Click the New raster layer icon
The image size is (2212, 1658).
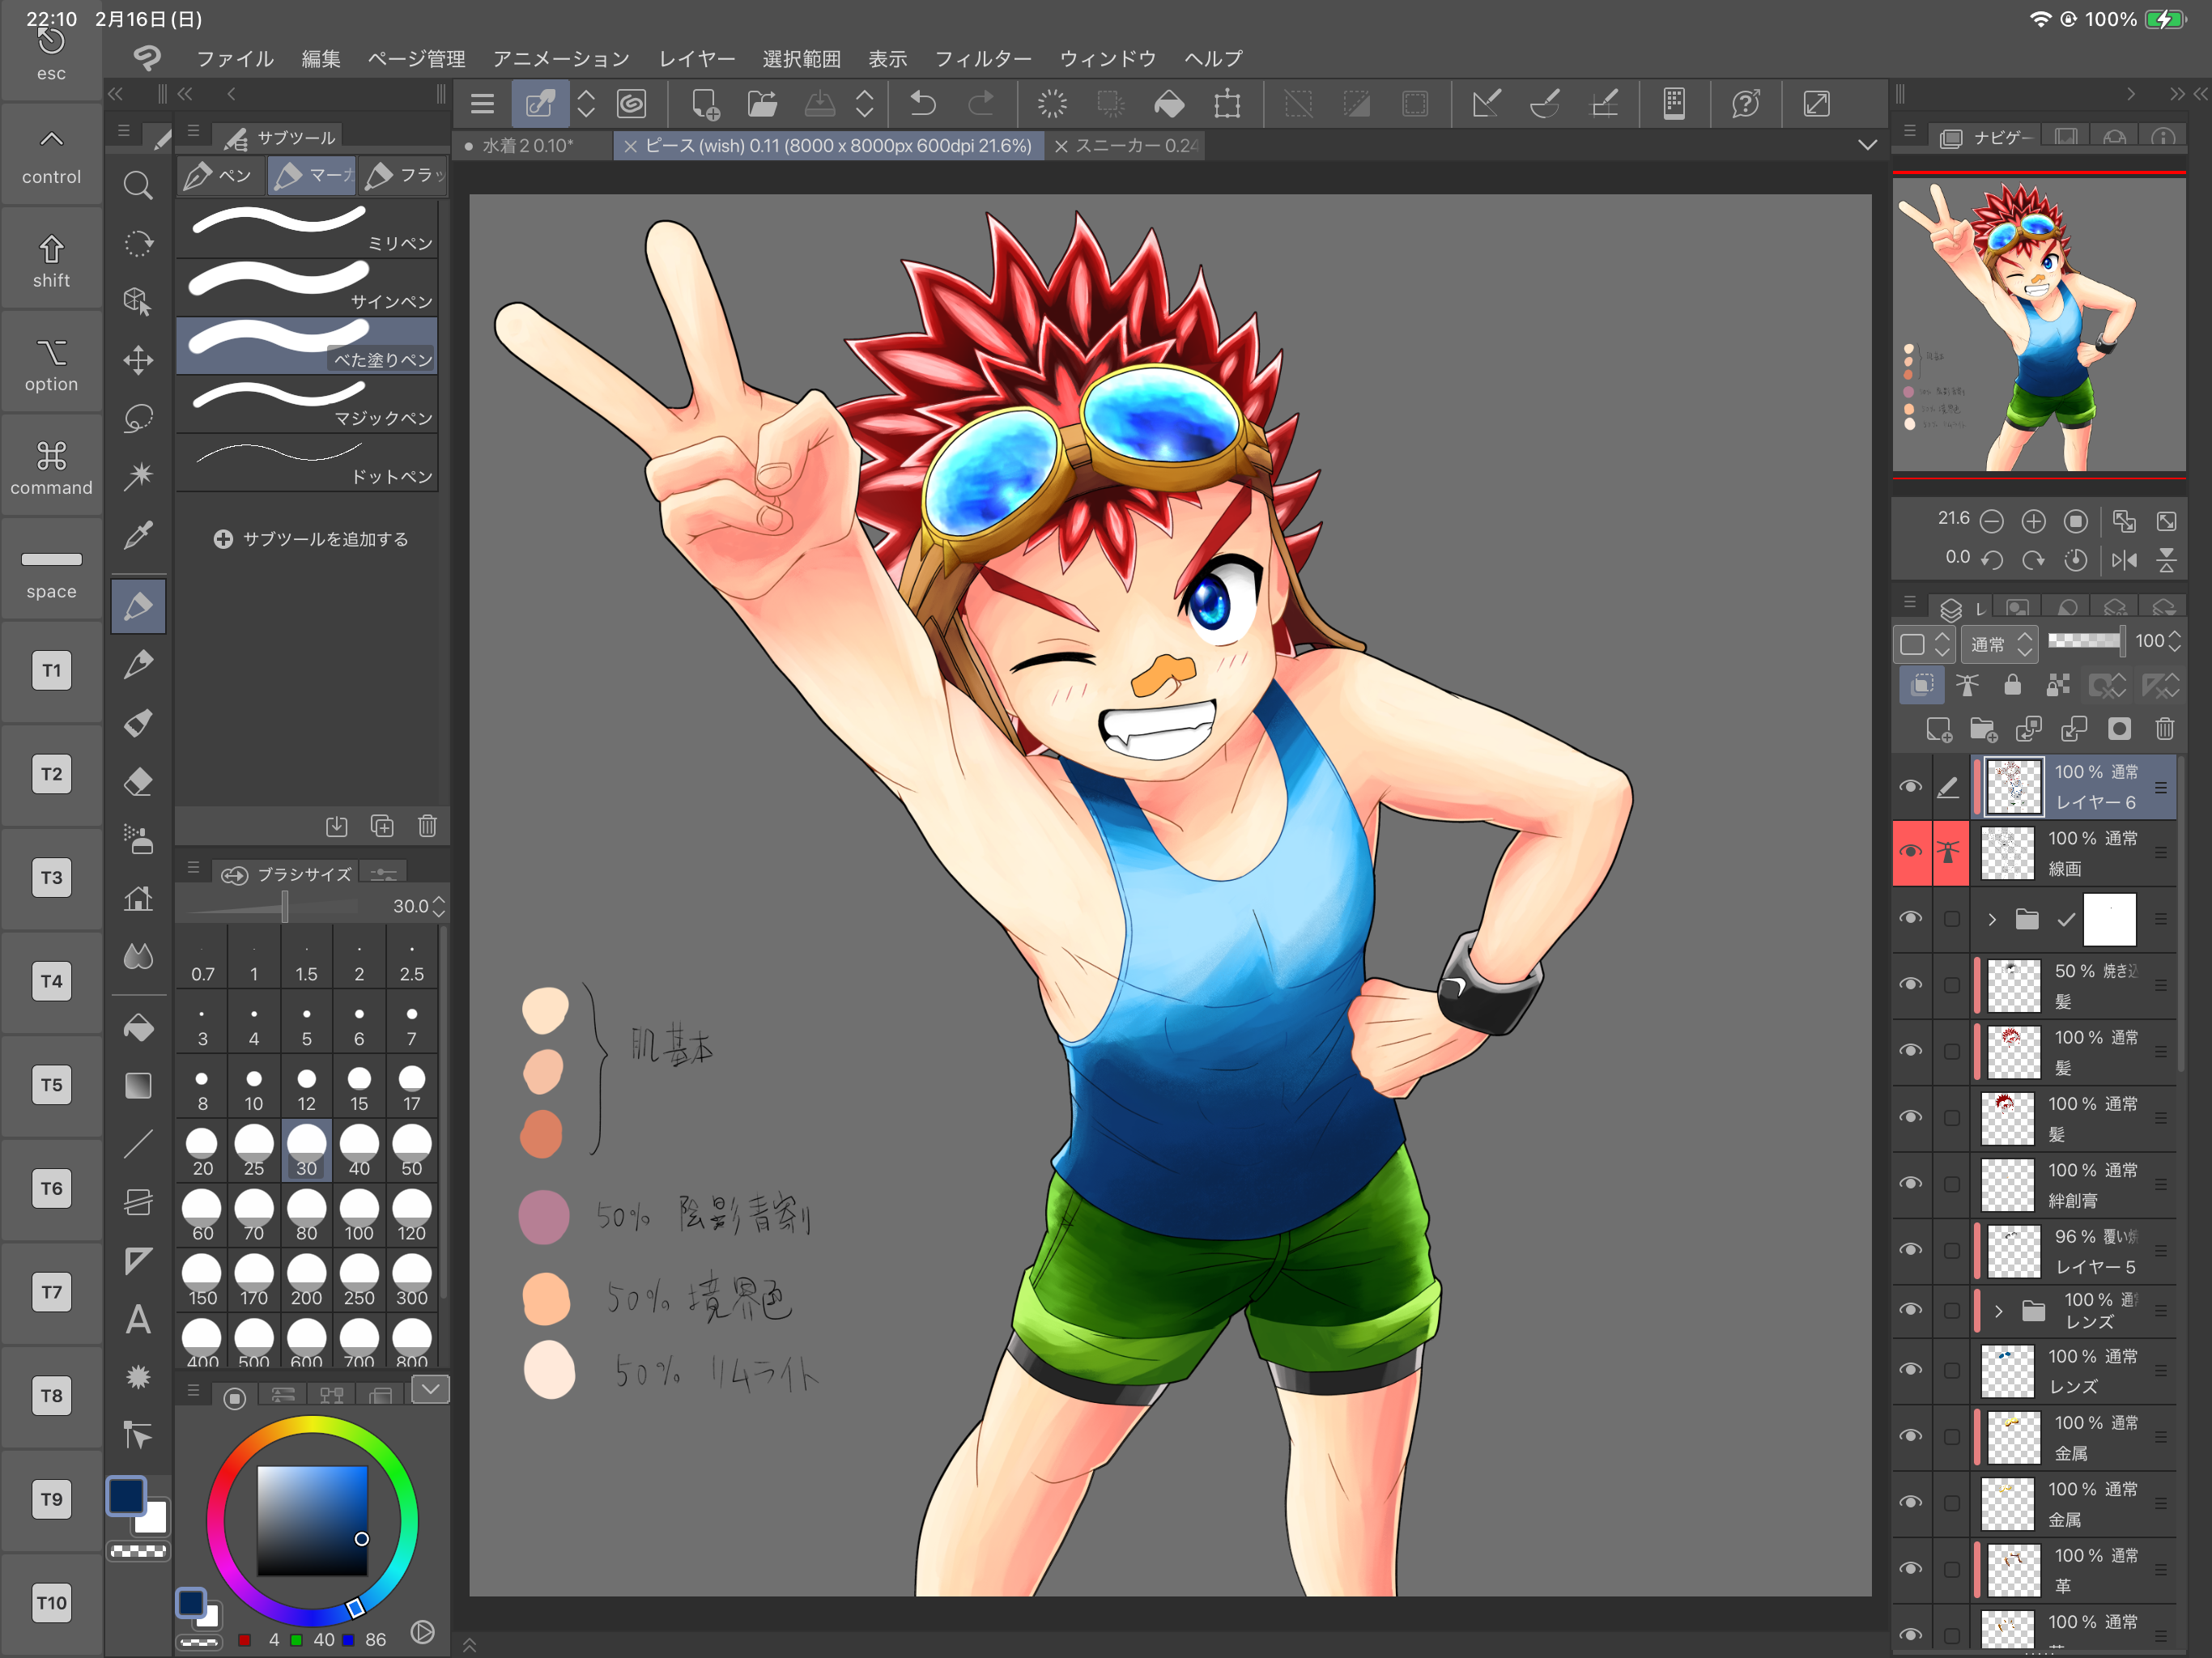tap(1938, 729)
